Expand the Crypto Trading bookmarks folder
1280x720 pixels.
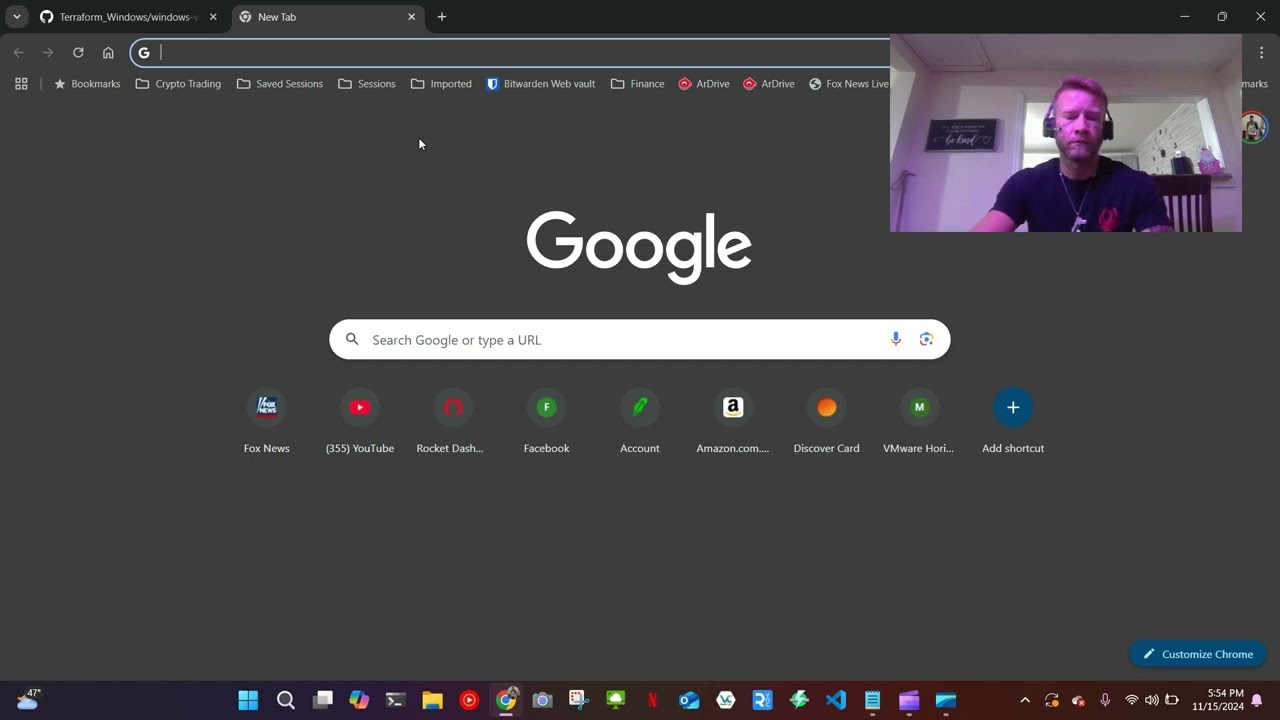pyautogui.click(x=178, y=84)
